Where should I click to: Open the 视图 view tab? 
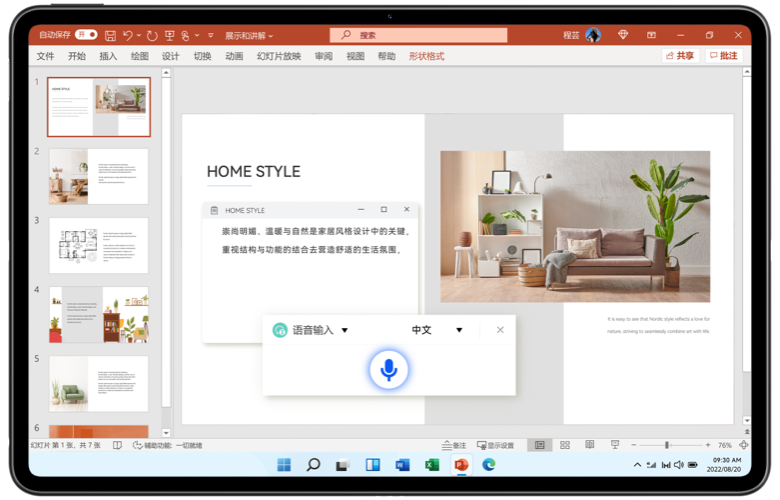[355, 56]
